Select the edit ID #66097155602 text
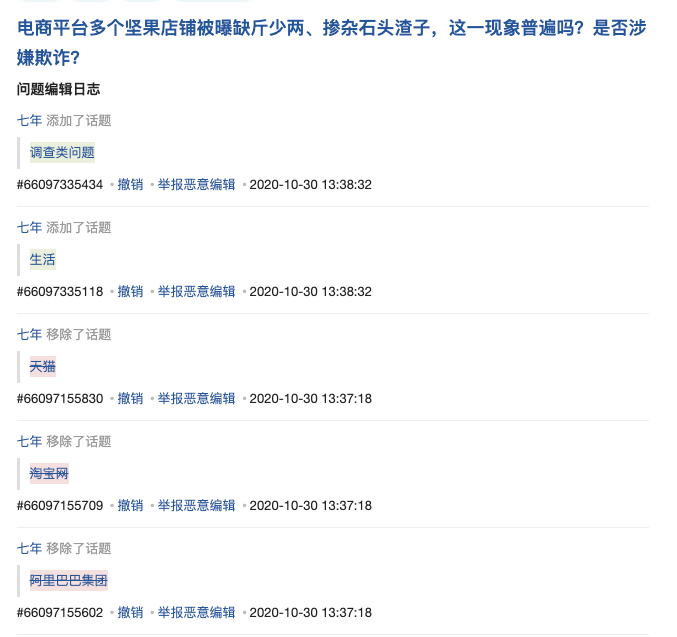Screen dimensions: 677x637 tap(60, 613)
